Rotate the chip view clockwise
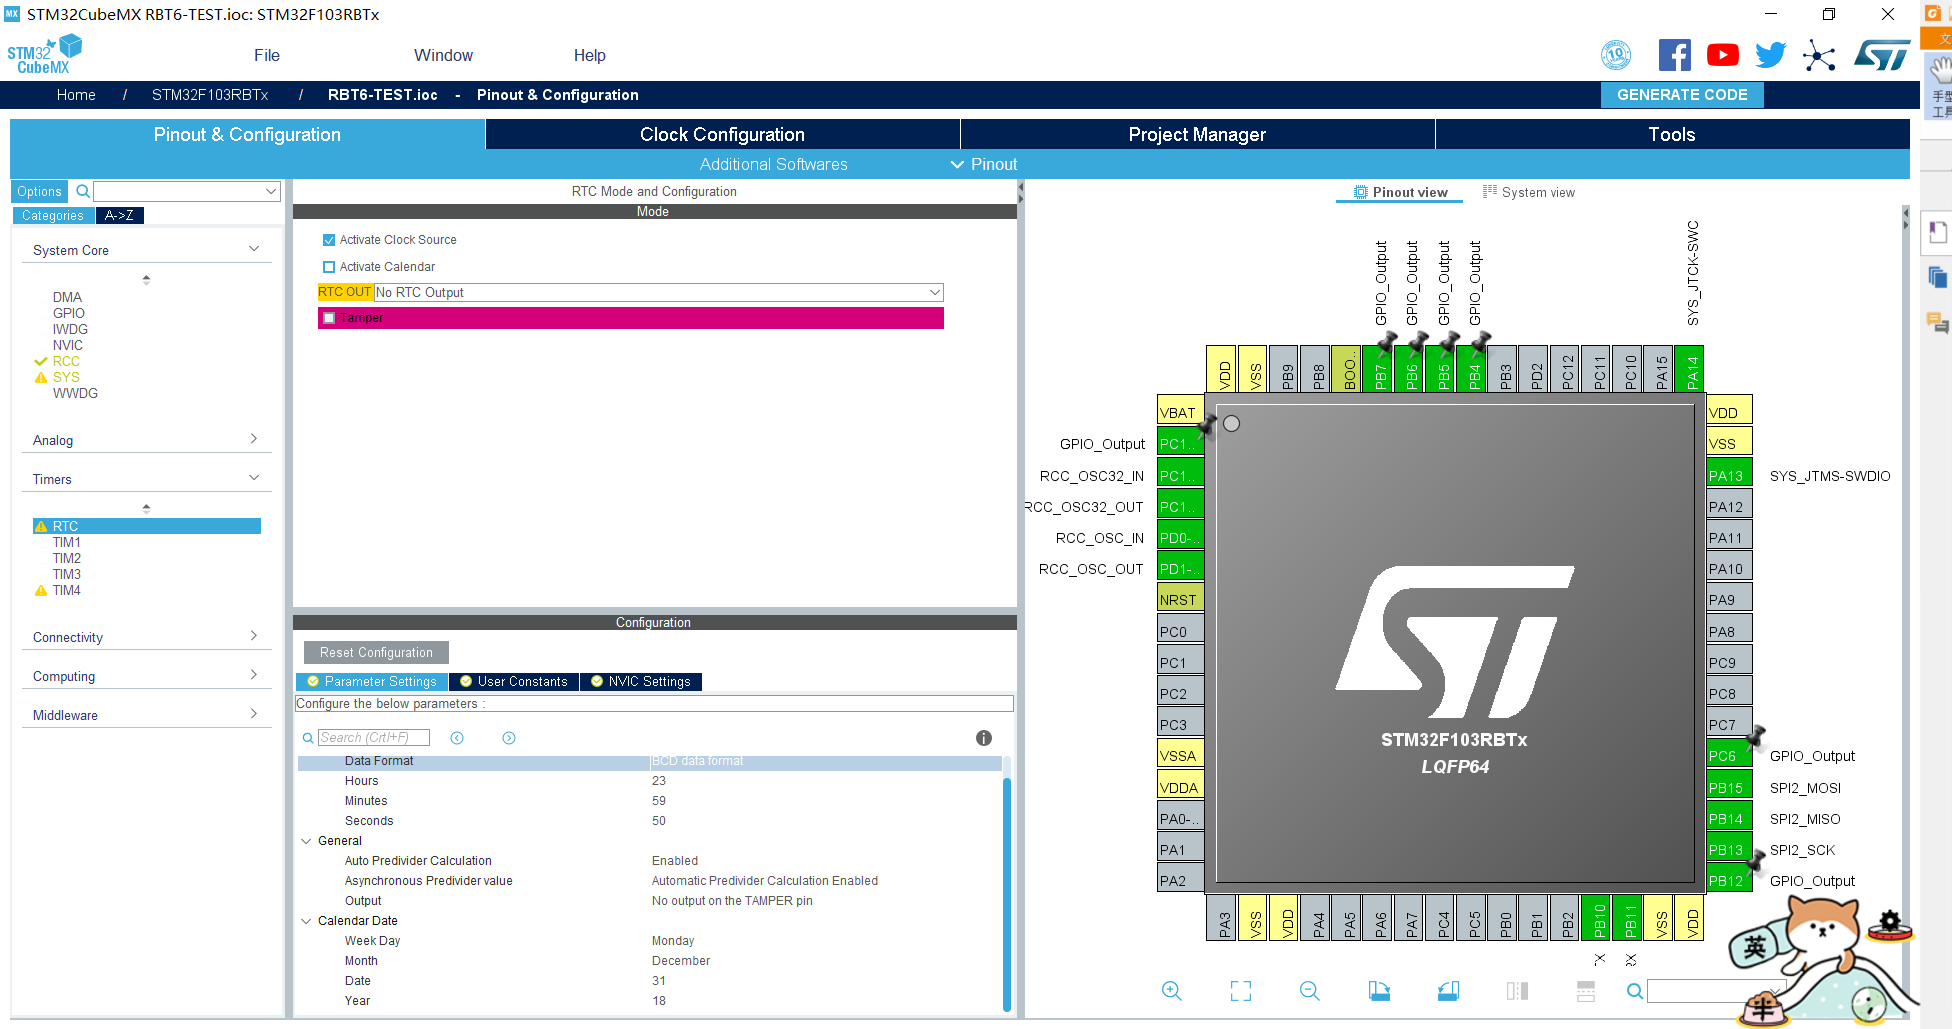Image resolution: width=1952 pixels, height=1029 pixels. click(1379, 991)
